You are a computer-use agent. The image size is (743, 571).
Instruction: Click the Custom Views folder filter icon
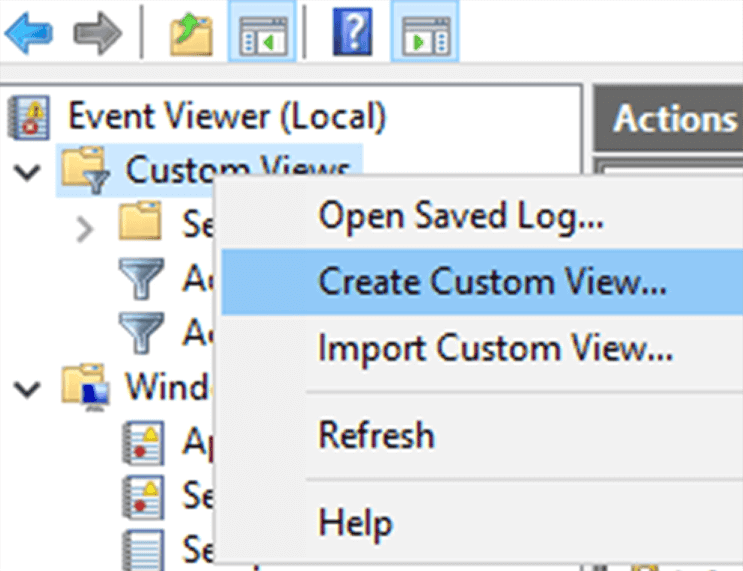click(86, 170)
